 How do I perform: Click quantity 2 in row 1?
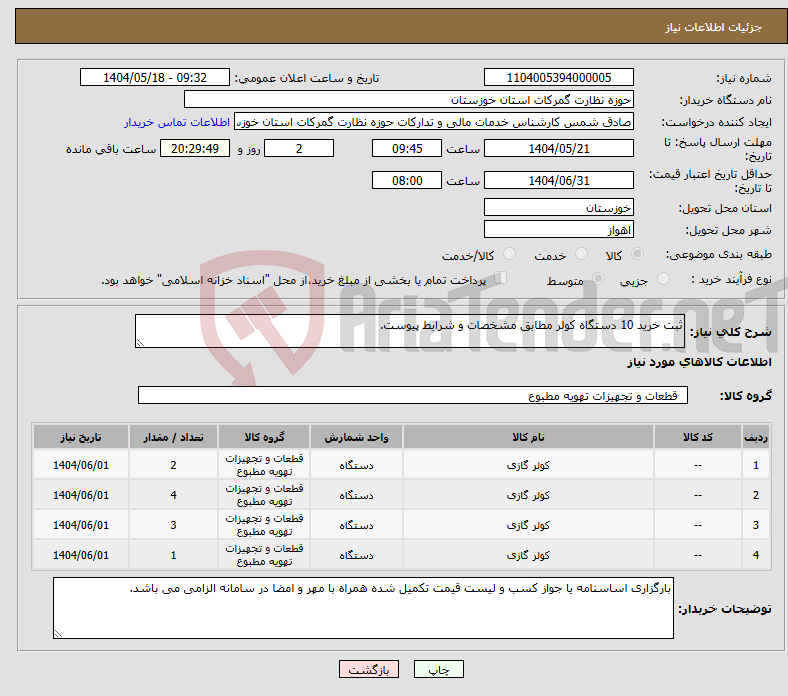point(173,465)
